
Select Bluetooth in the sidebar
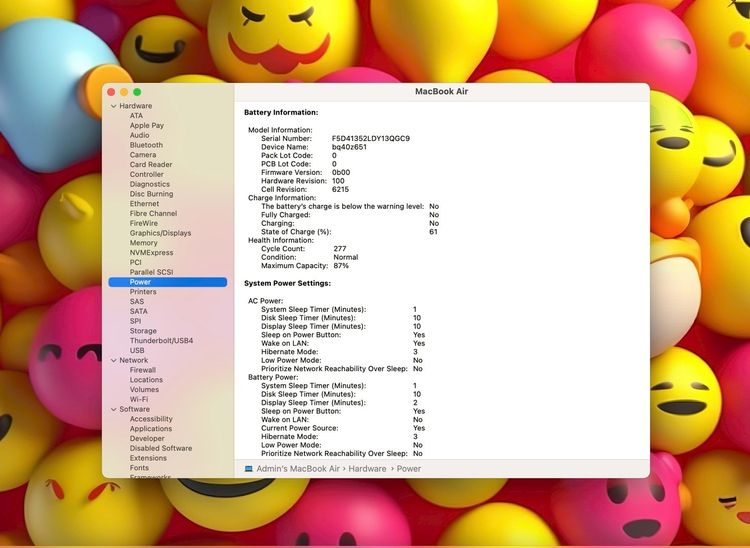[146, 145]
